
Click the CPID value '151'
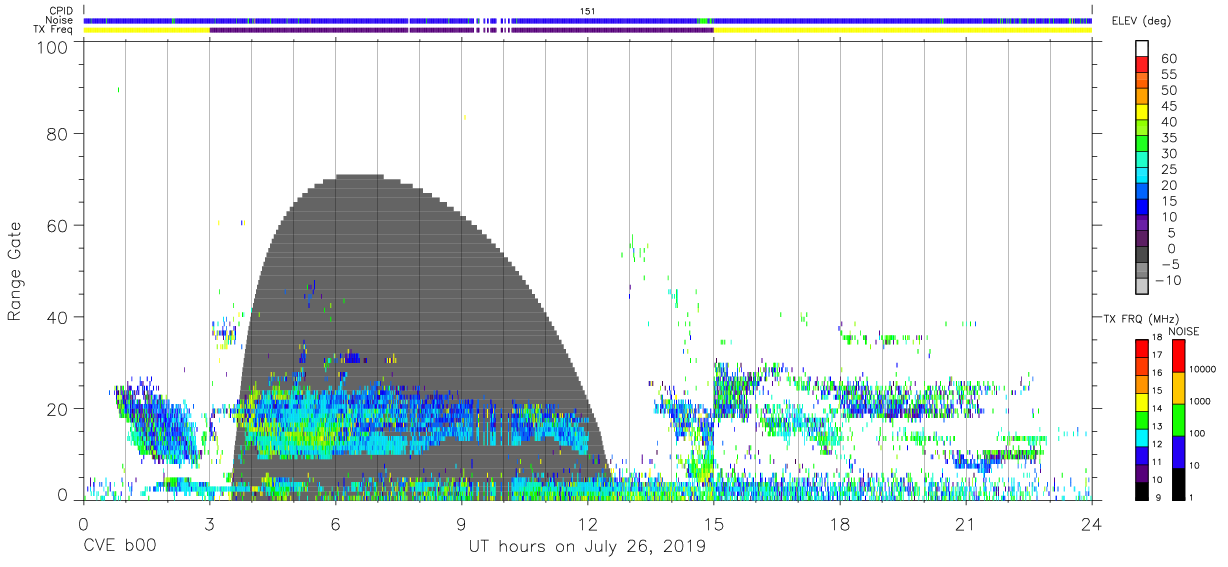(588, 11)
